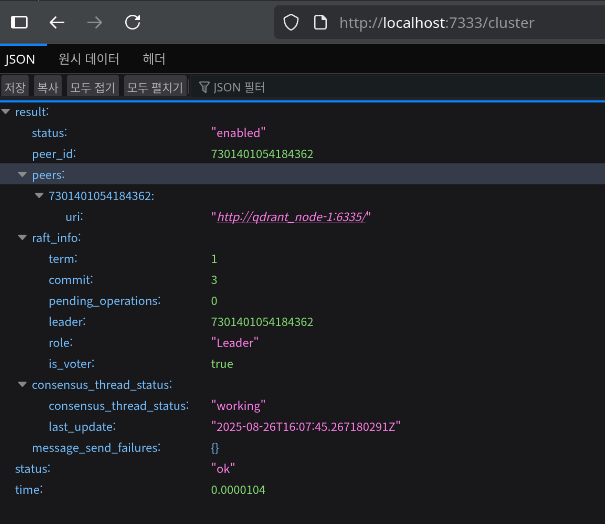Go back with the left arrow
The image size is (605, 524).
point(57,22)
